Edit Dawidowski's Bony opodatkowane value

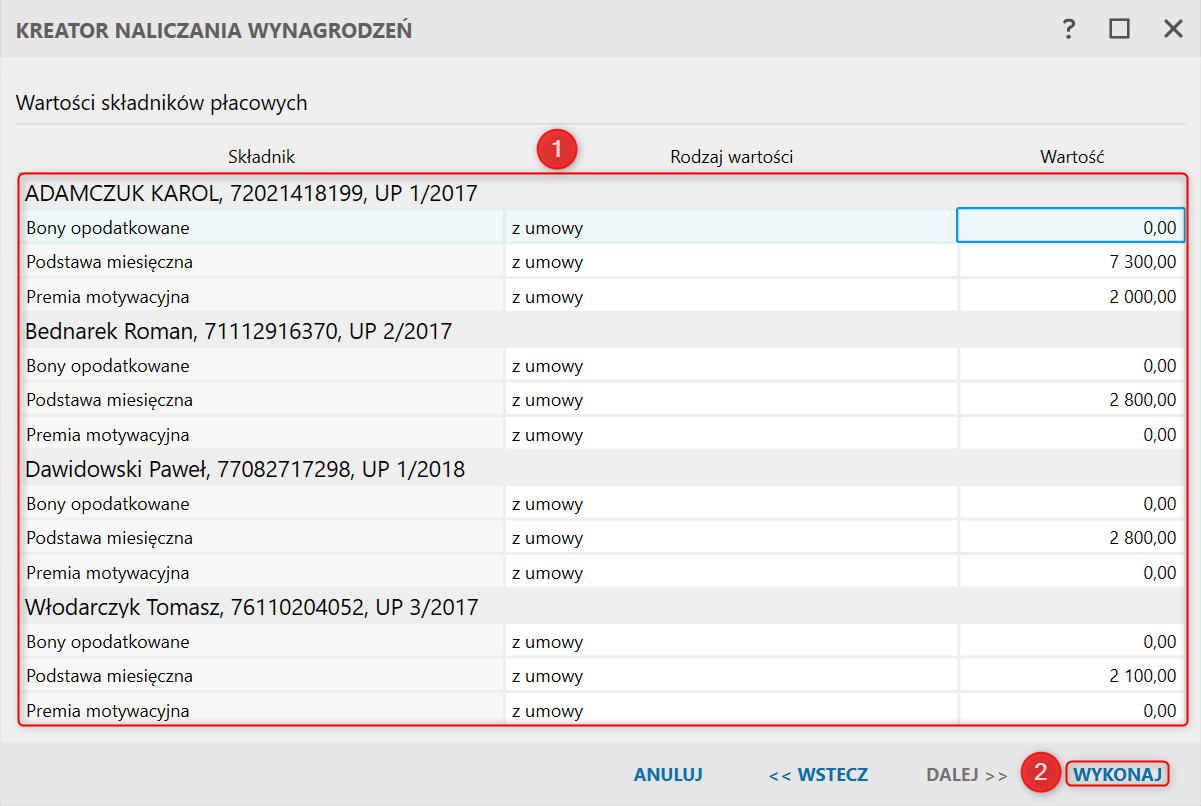[1072, 503]
